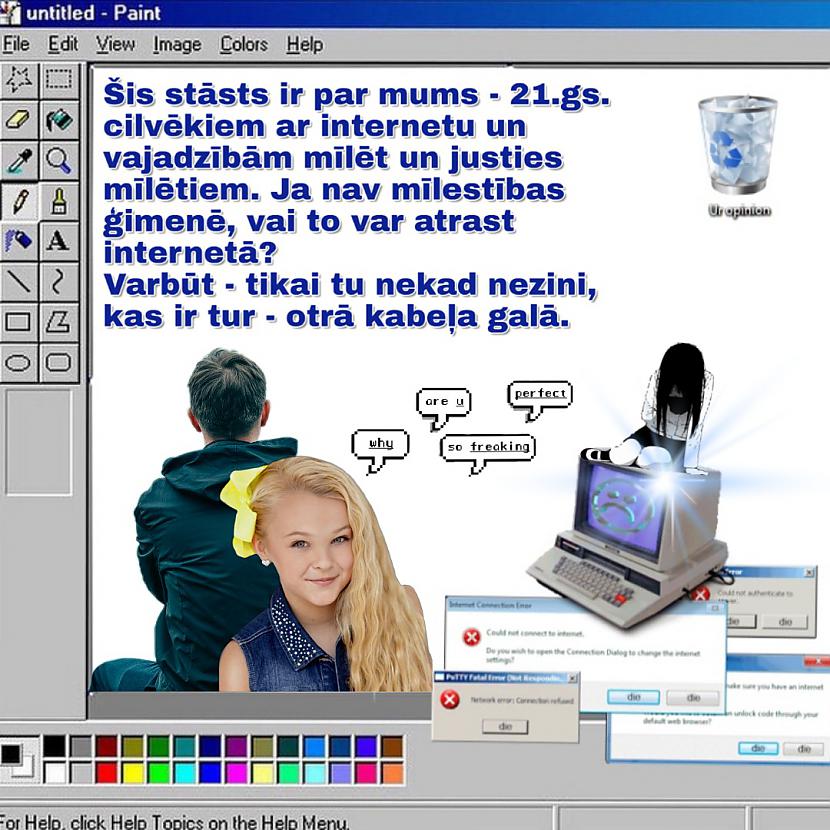Pick the orange color swatch
This screenshot has height=830, width=830.
(x=392, y=773)
